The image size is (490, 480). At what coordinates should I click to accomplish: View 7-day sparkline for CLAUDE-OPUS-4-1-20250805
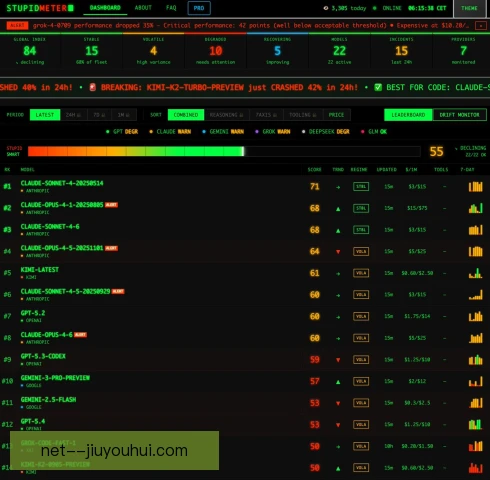[475, 208]
